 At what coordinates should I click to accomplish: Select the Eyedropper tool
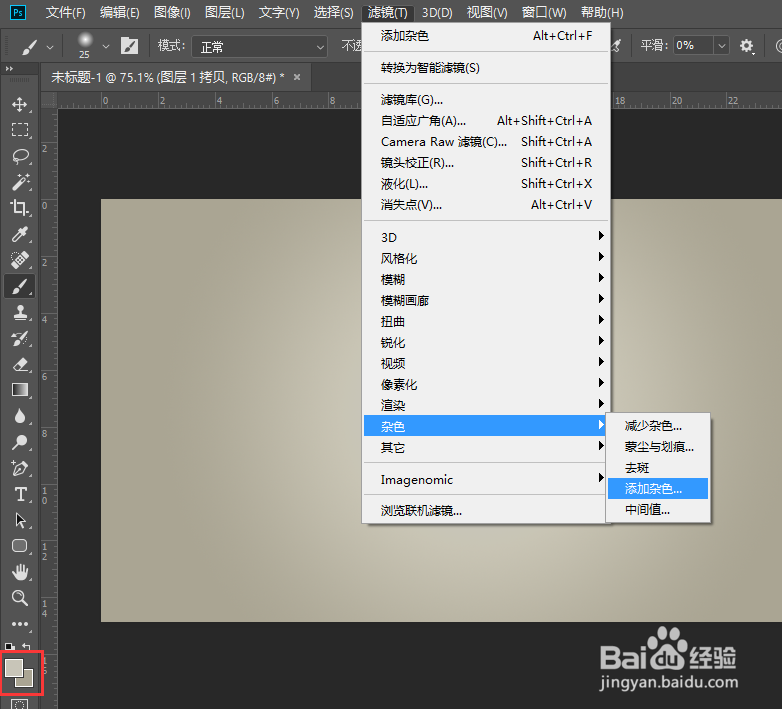coord(19,234)
